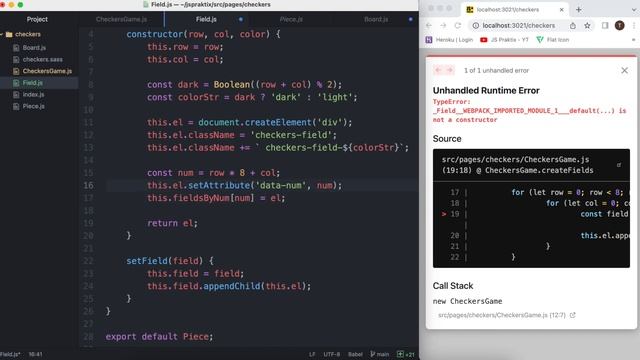Click the Babel grammar selector in status bar
Image resolution: width=640 pixels, height=360 pixels.
(355, 354)
